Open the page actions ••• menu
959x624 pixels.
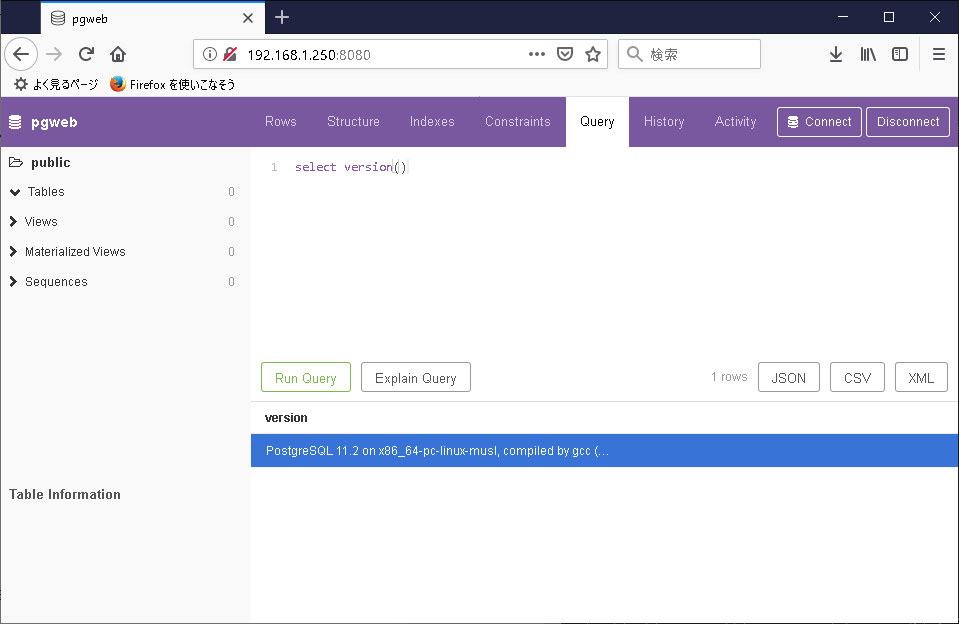click(x=536, y=54)
